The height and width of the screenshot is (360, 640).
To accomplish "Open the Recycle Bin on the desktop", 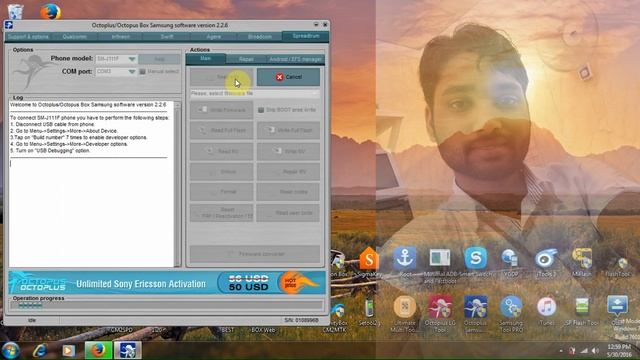I will click(x=15, y=11).
